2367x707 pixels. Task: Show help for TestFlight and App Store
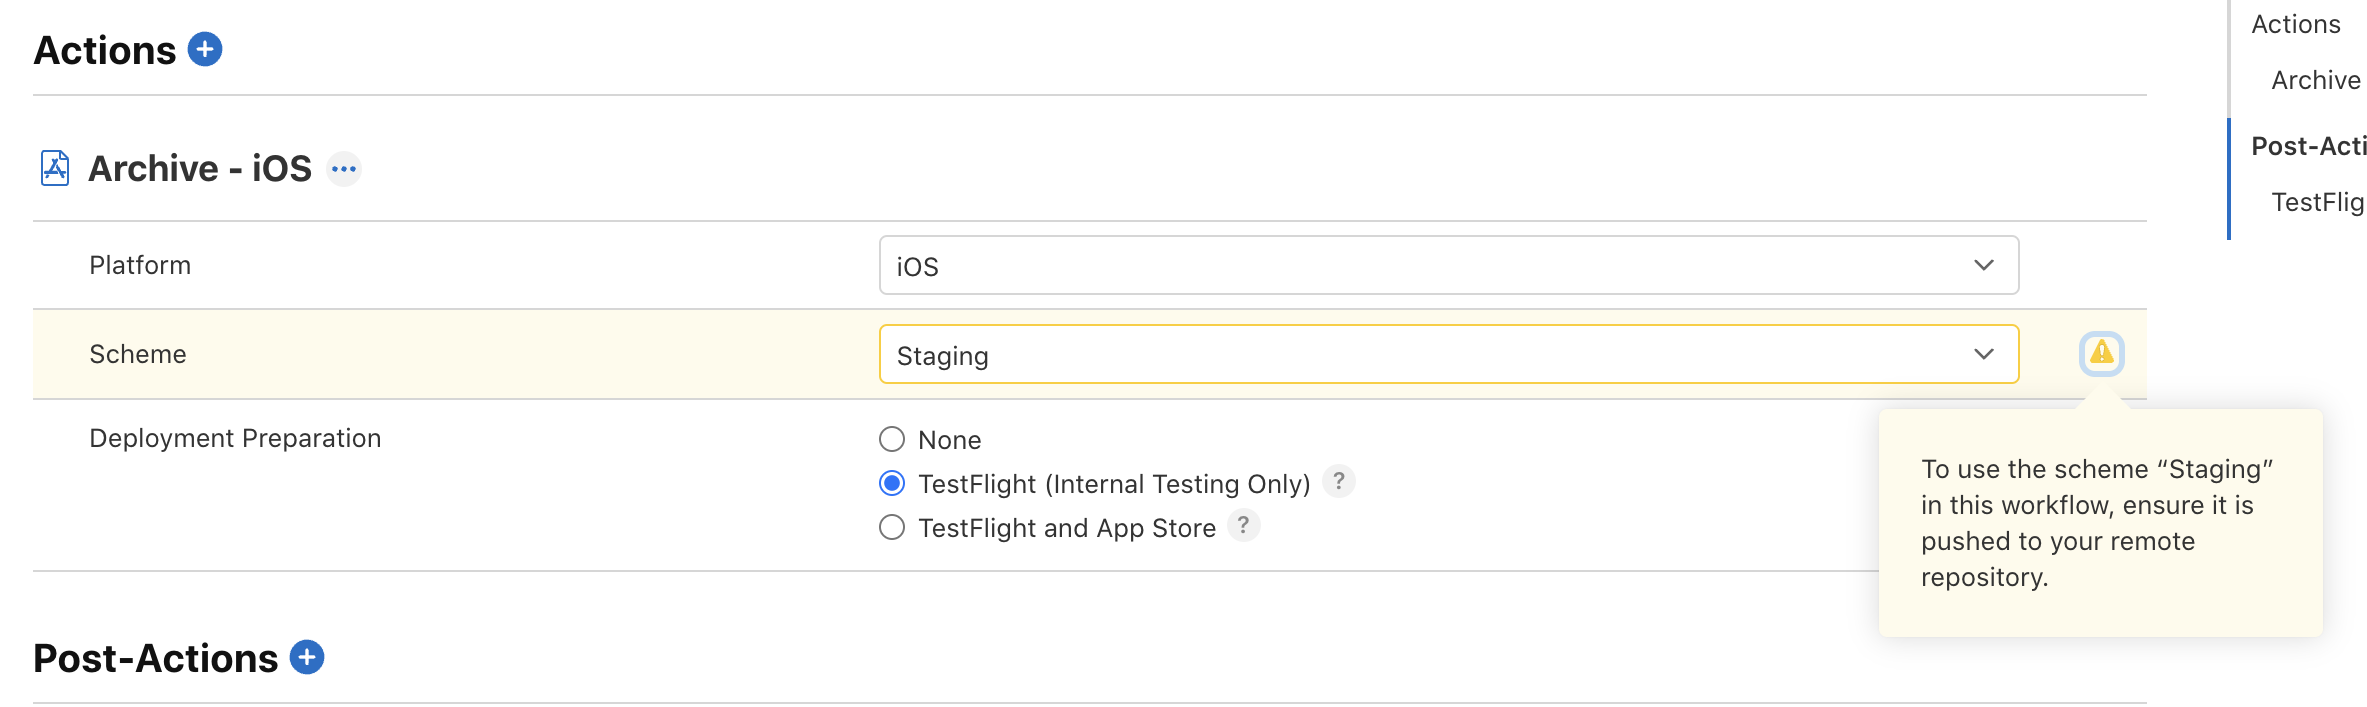pos(1243,525)
